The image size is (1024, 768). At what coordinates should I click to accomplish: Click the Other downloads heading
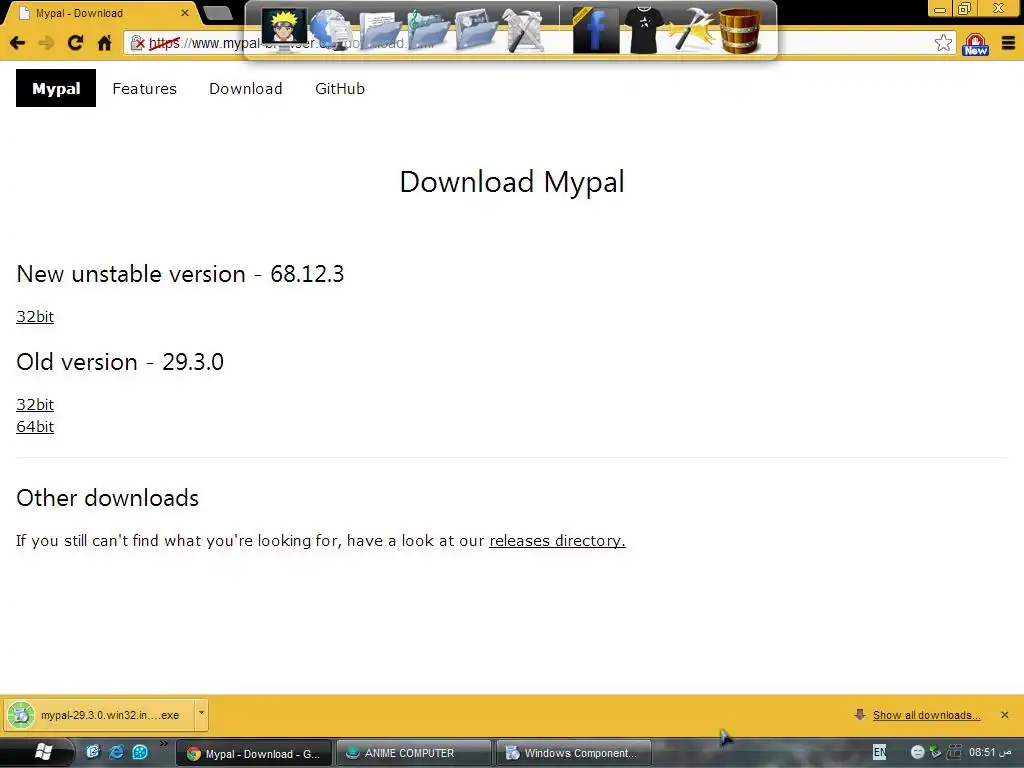click(x=108, y=498)
